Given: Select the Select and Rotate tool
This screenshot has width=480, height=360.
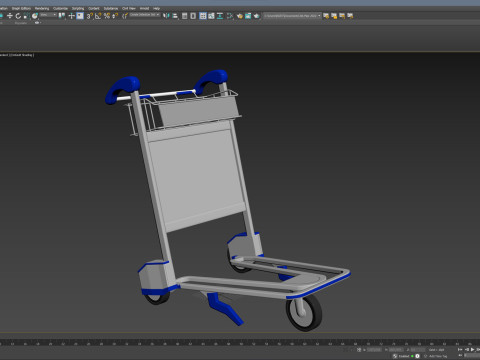Looking at the screenshot, I should pyautogui.click(x=18, y=16).
